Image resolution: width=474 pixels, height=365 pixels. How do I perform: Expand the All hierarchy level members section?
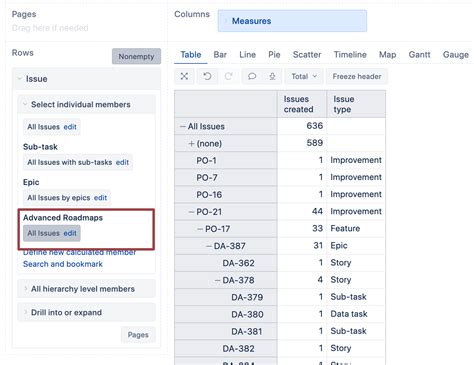(x=86, y=289)
